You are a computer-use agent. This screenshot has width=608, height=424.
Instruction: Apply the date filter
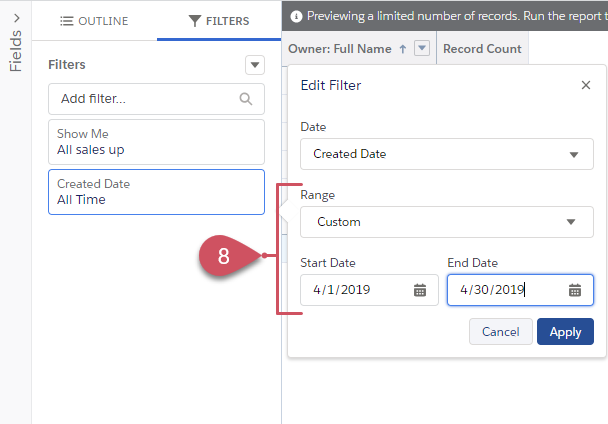[565, 332]
